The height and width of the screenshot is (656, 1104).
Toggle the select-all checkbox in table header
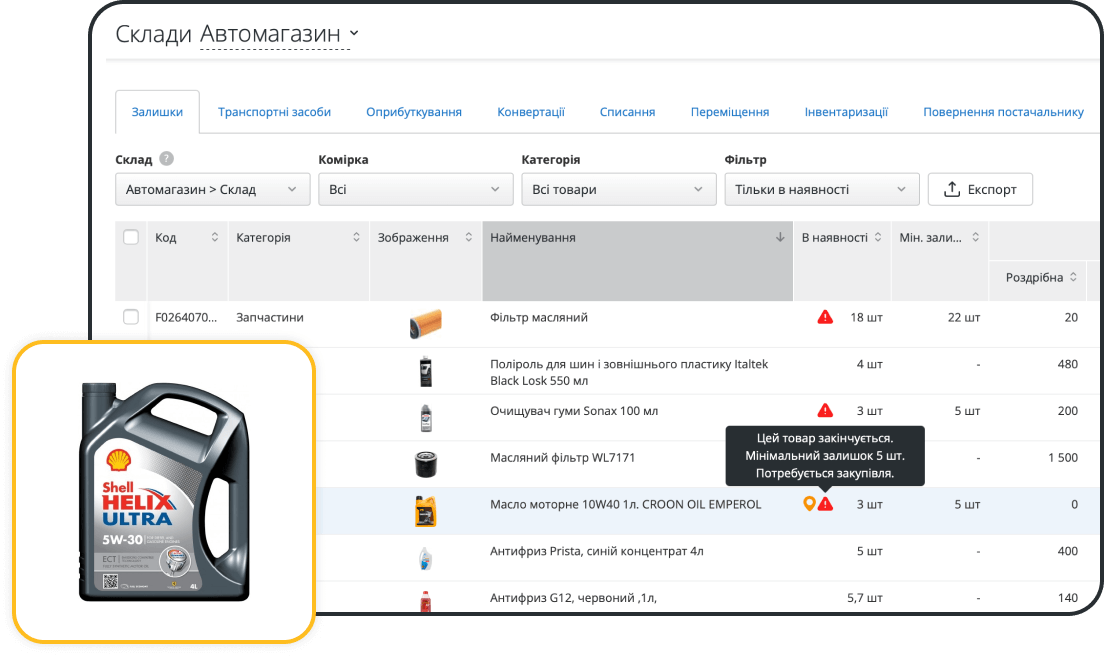point(131,238)
